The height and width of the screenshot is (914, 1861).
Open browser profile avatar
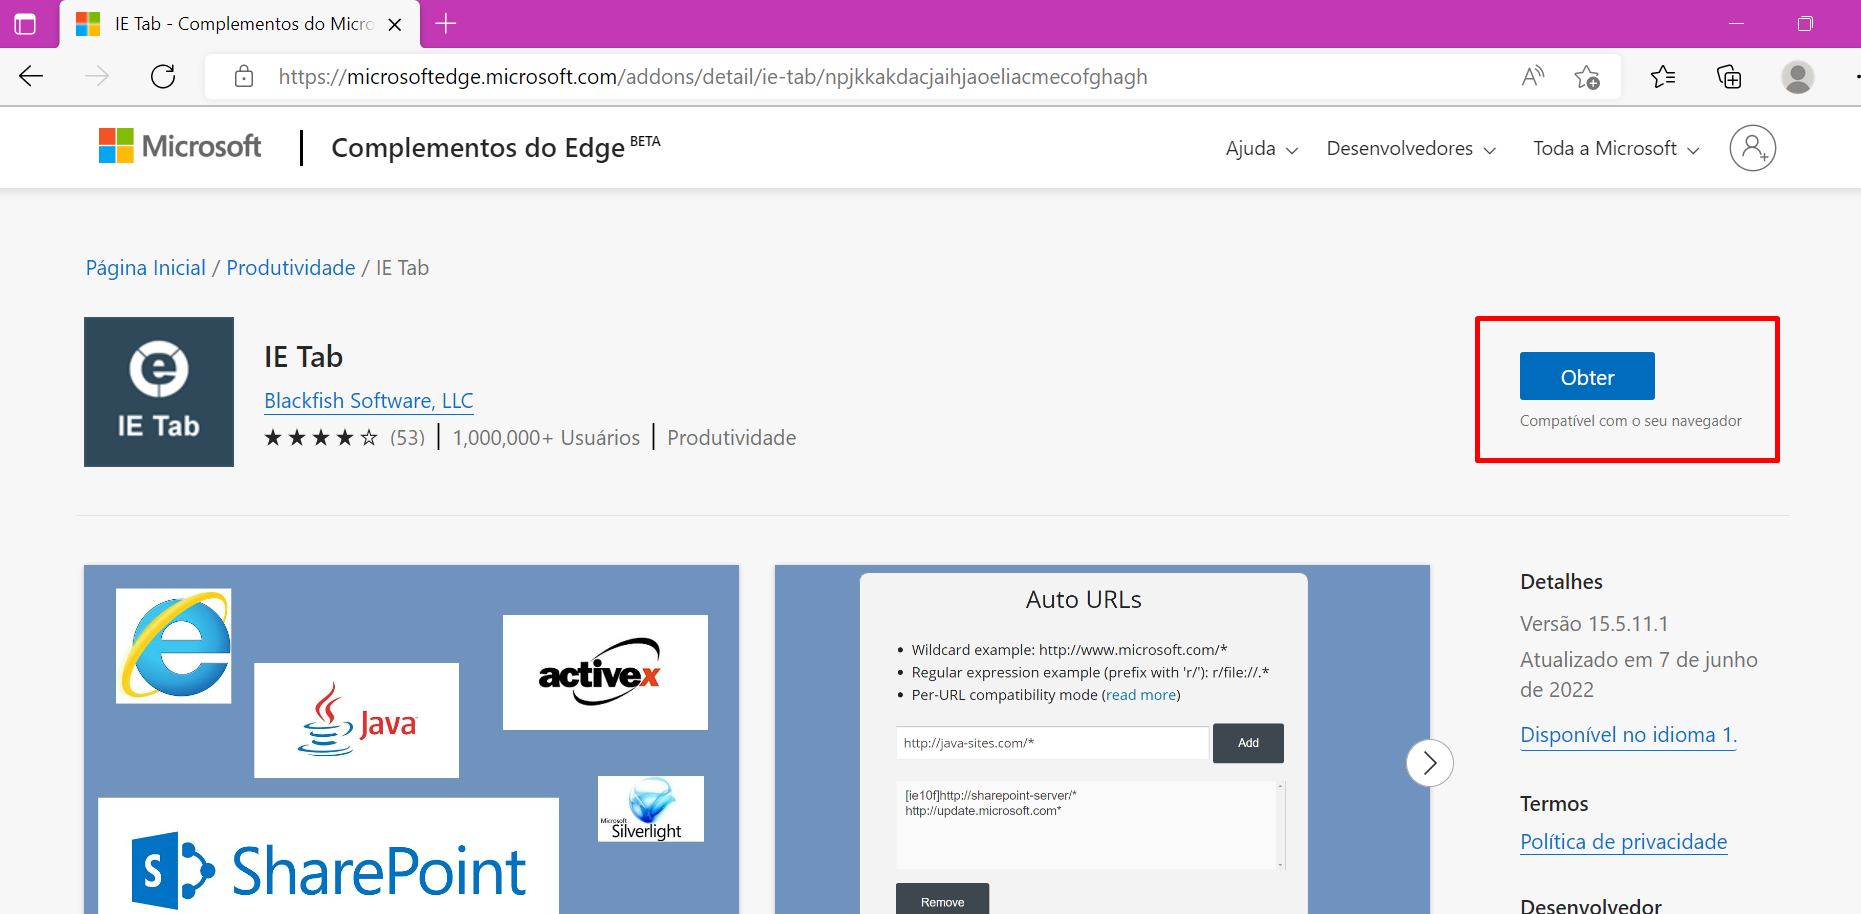[x=1797, y=77]
